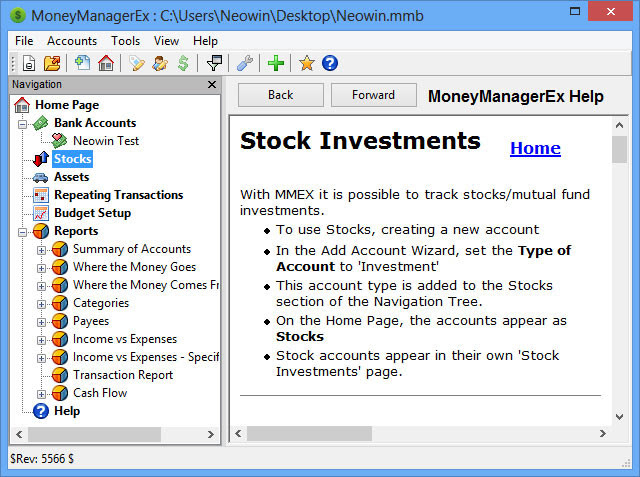640x477 pixels.
Task: Select Stocks in the navigation tree
Action: pos(73,159)
